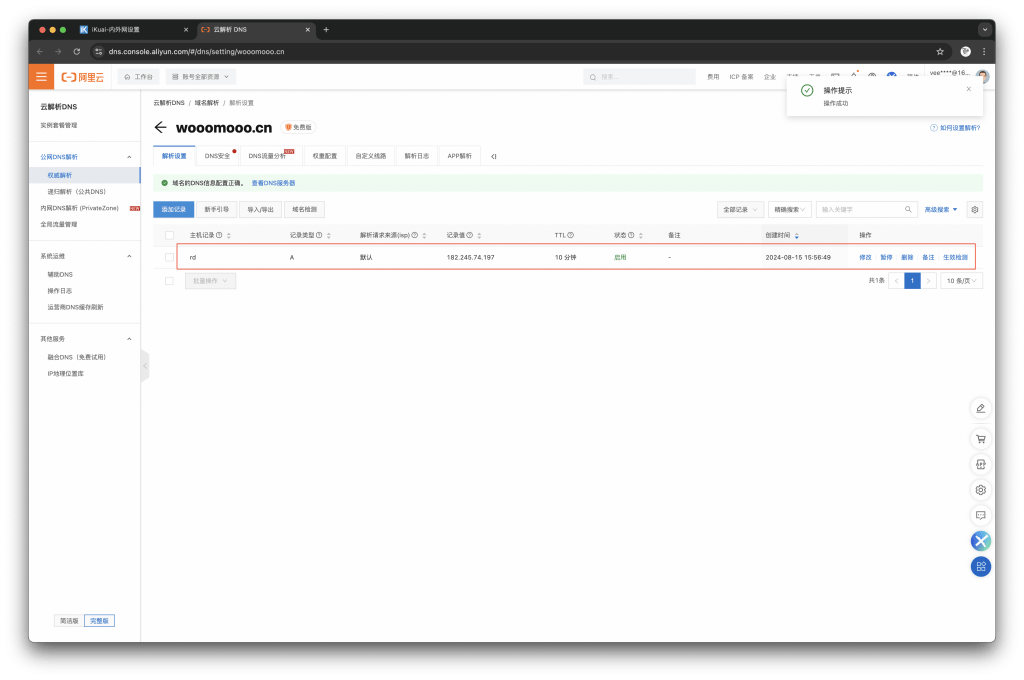Image resolution: width=1024 pixels, height=680 pixels.
Task: Check the select-all header checkbox
Action: (169, 235)
